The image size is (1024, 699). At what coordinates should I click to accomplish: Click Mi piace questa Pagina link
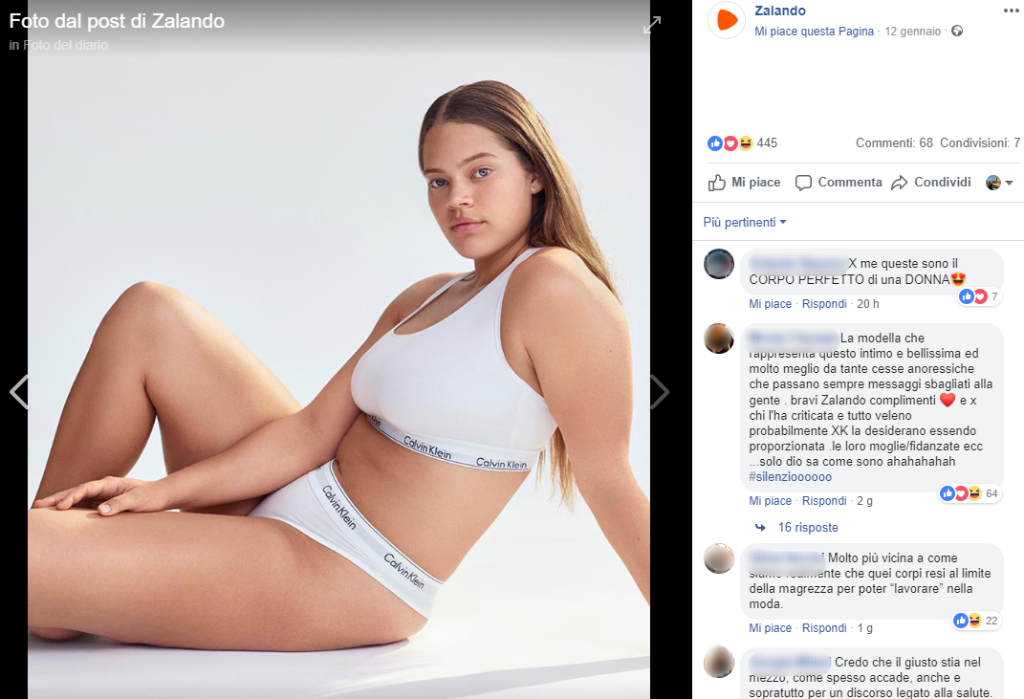click(814, 31)
